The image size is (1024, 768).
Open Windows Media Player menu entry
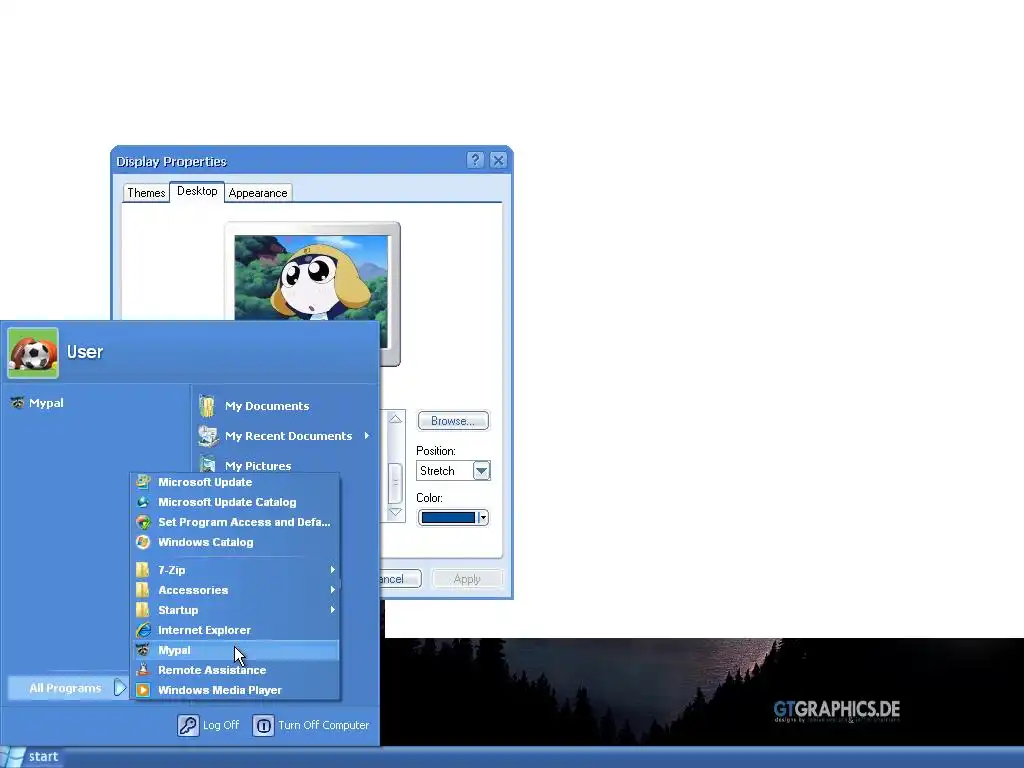click(235, 690)
